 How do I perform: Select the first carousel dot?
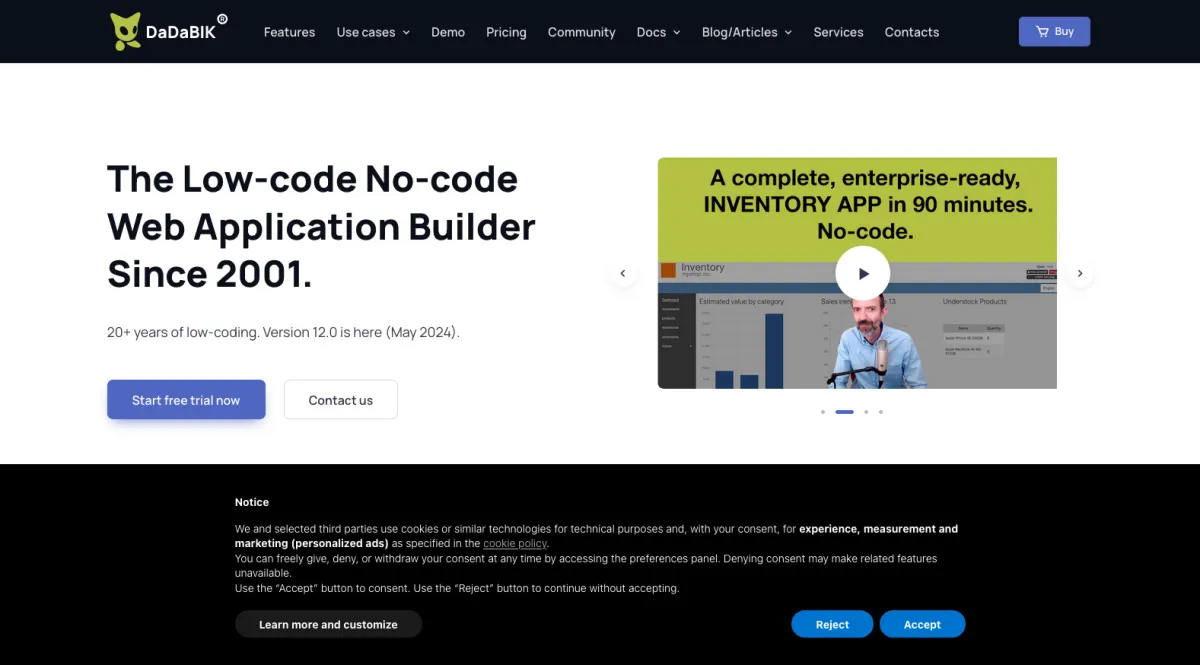point(823,412)
